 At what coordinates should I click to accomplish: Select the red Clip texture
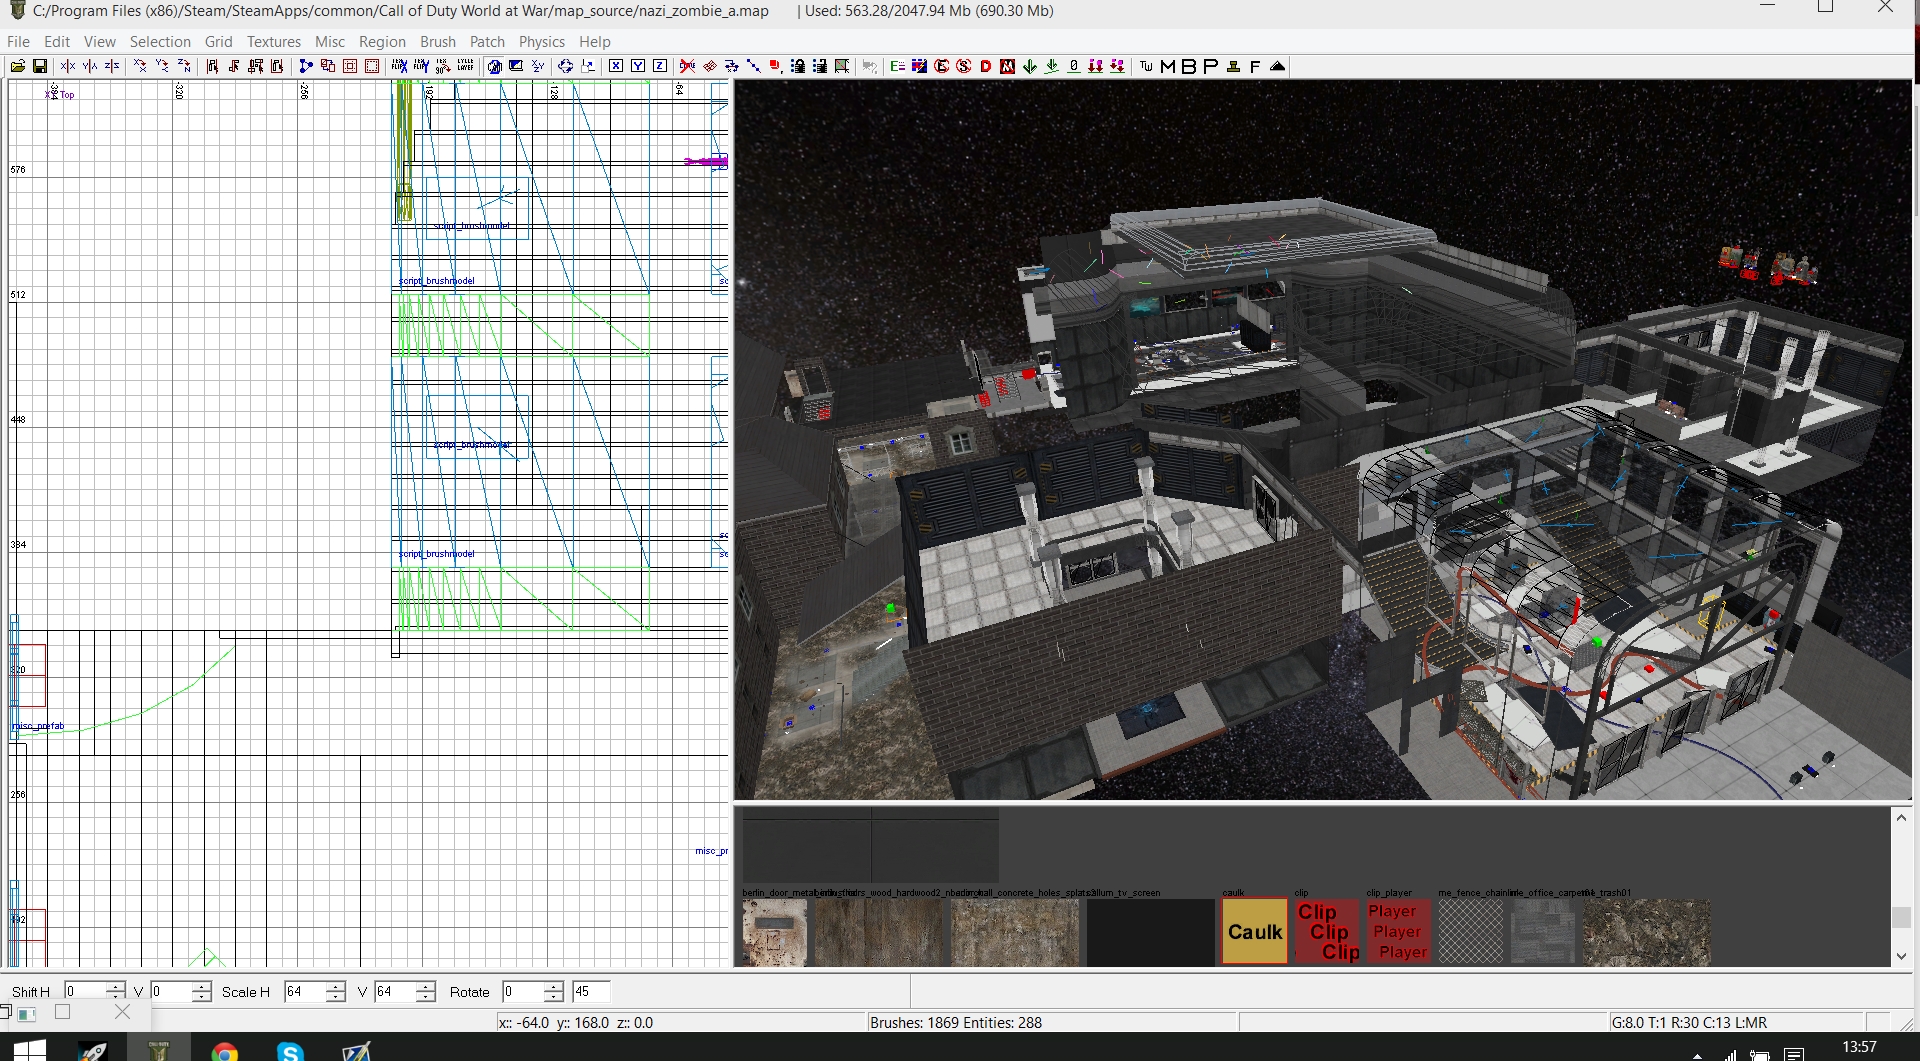(1327, 931)
